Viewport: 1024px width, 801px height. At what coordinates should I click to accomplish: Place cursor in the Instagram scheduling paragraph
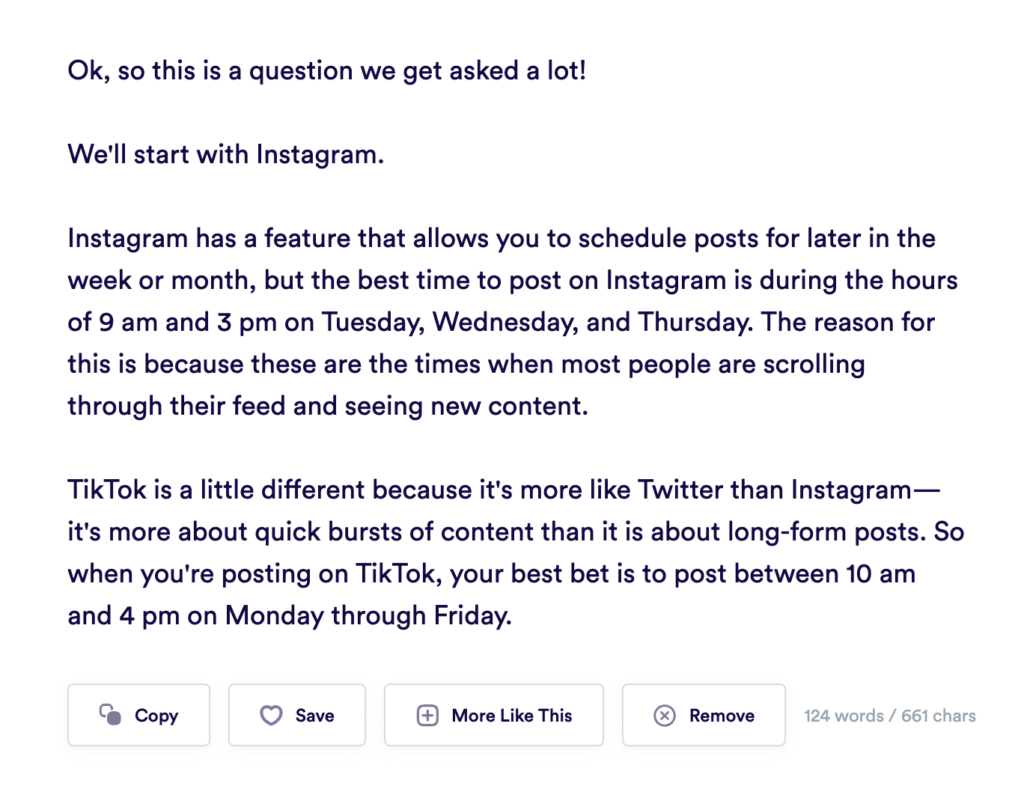pos(513,322)
